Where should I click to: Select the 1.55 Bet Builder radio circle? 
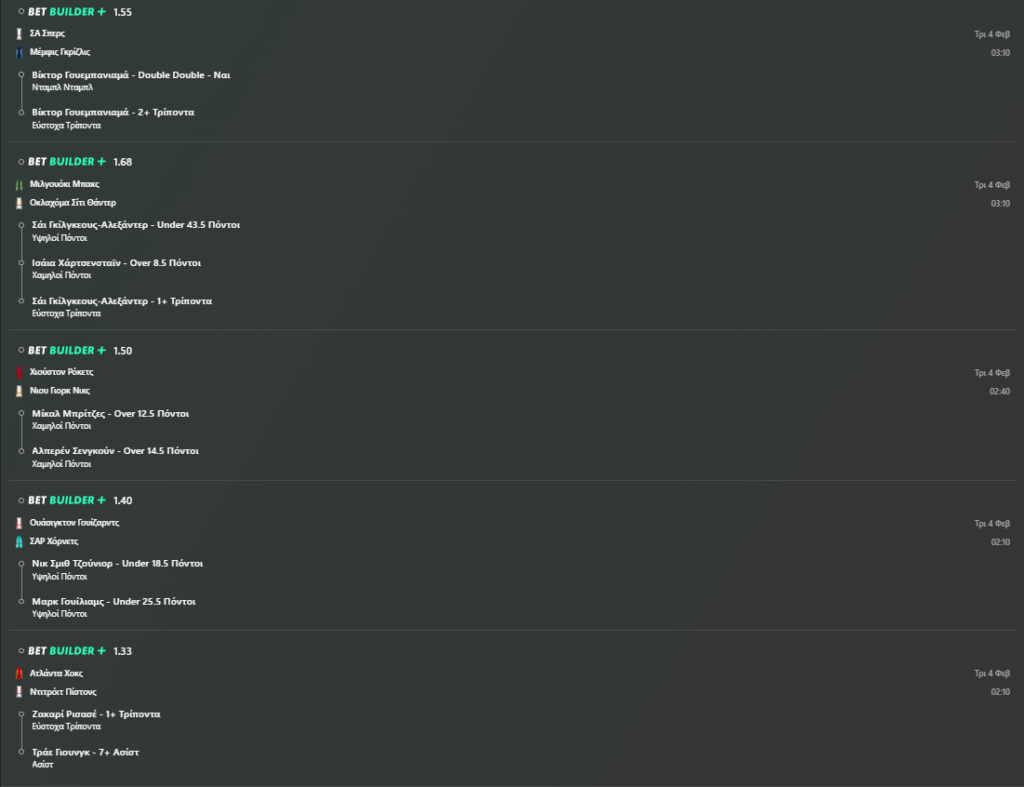21,11
